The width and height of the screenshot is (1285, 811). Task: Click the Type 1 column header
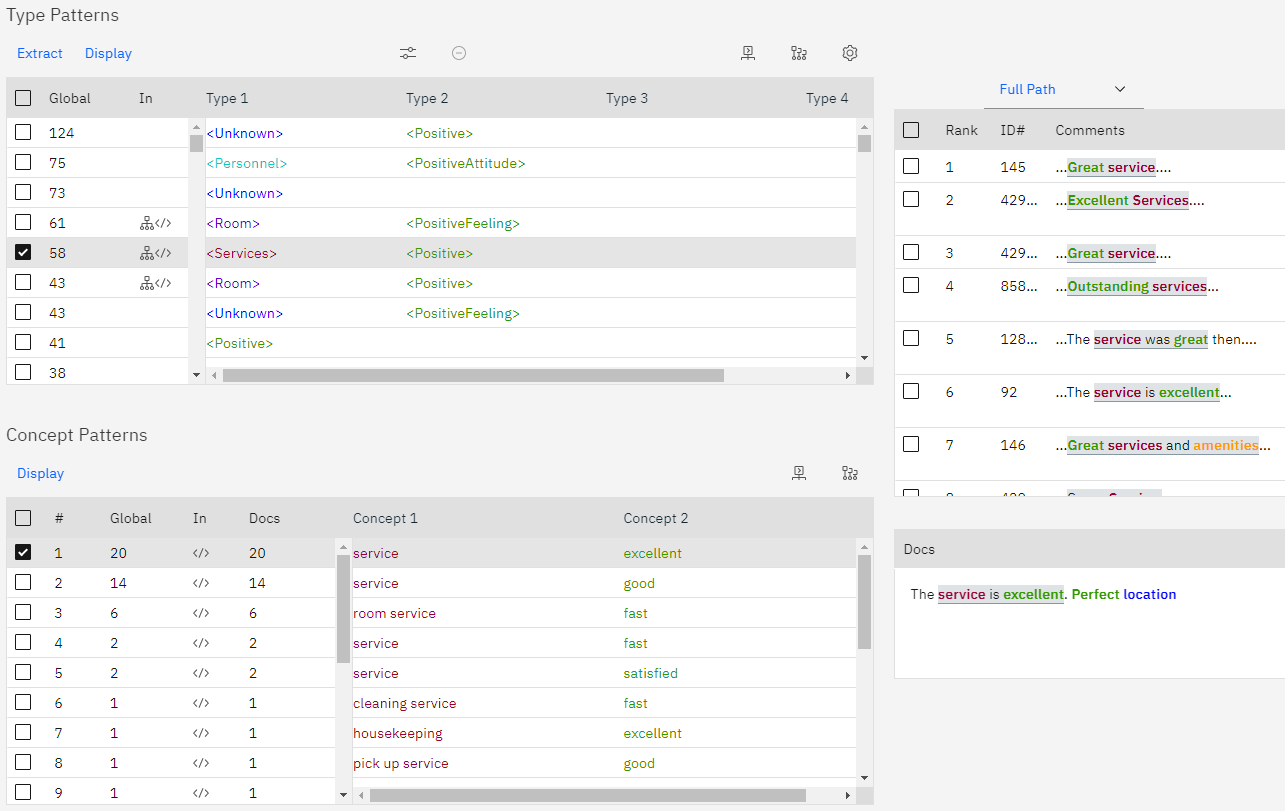click(x=227, y=98)
